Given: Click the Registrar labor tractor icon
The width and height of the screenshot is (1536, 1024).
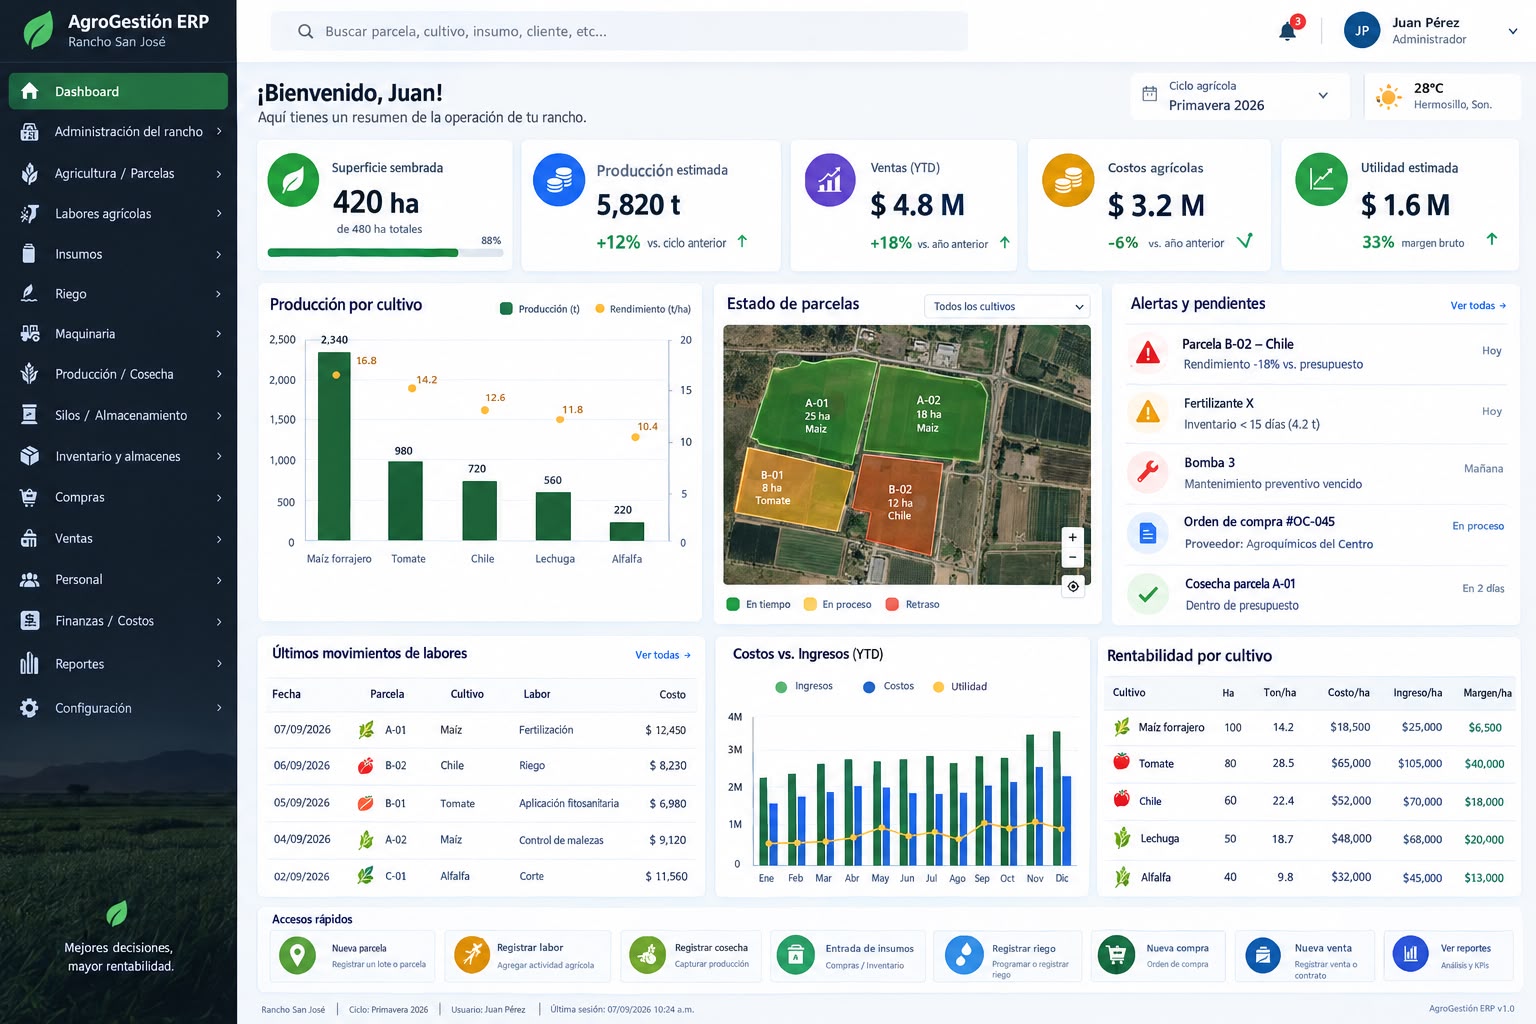Looking at the screenshot, I should coord(471,955).
